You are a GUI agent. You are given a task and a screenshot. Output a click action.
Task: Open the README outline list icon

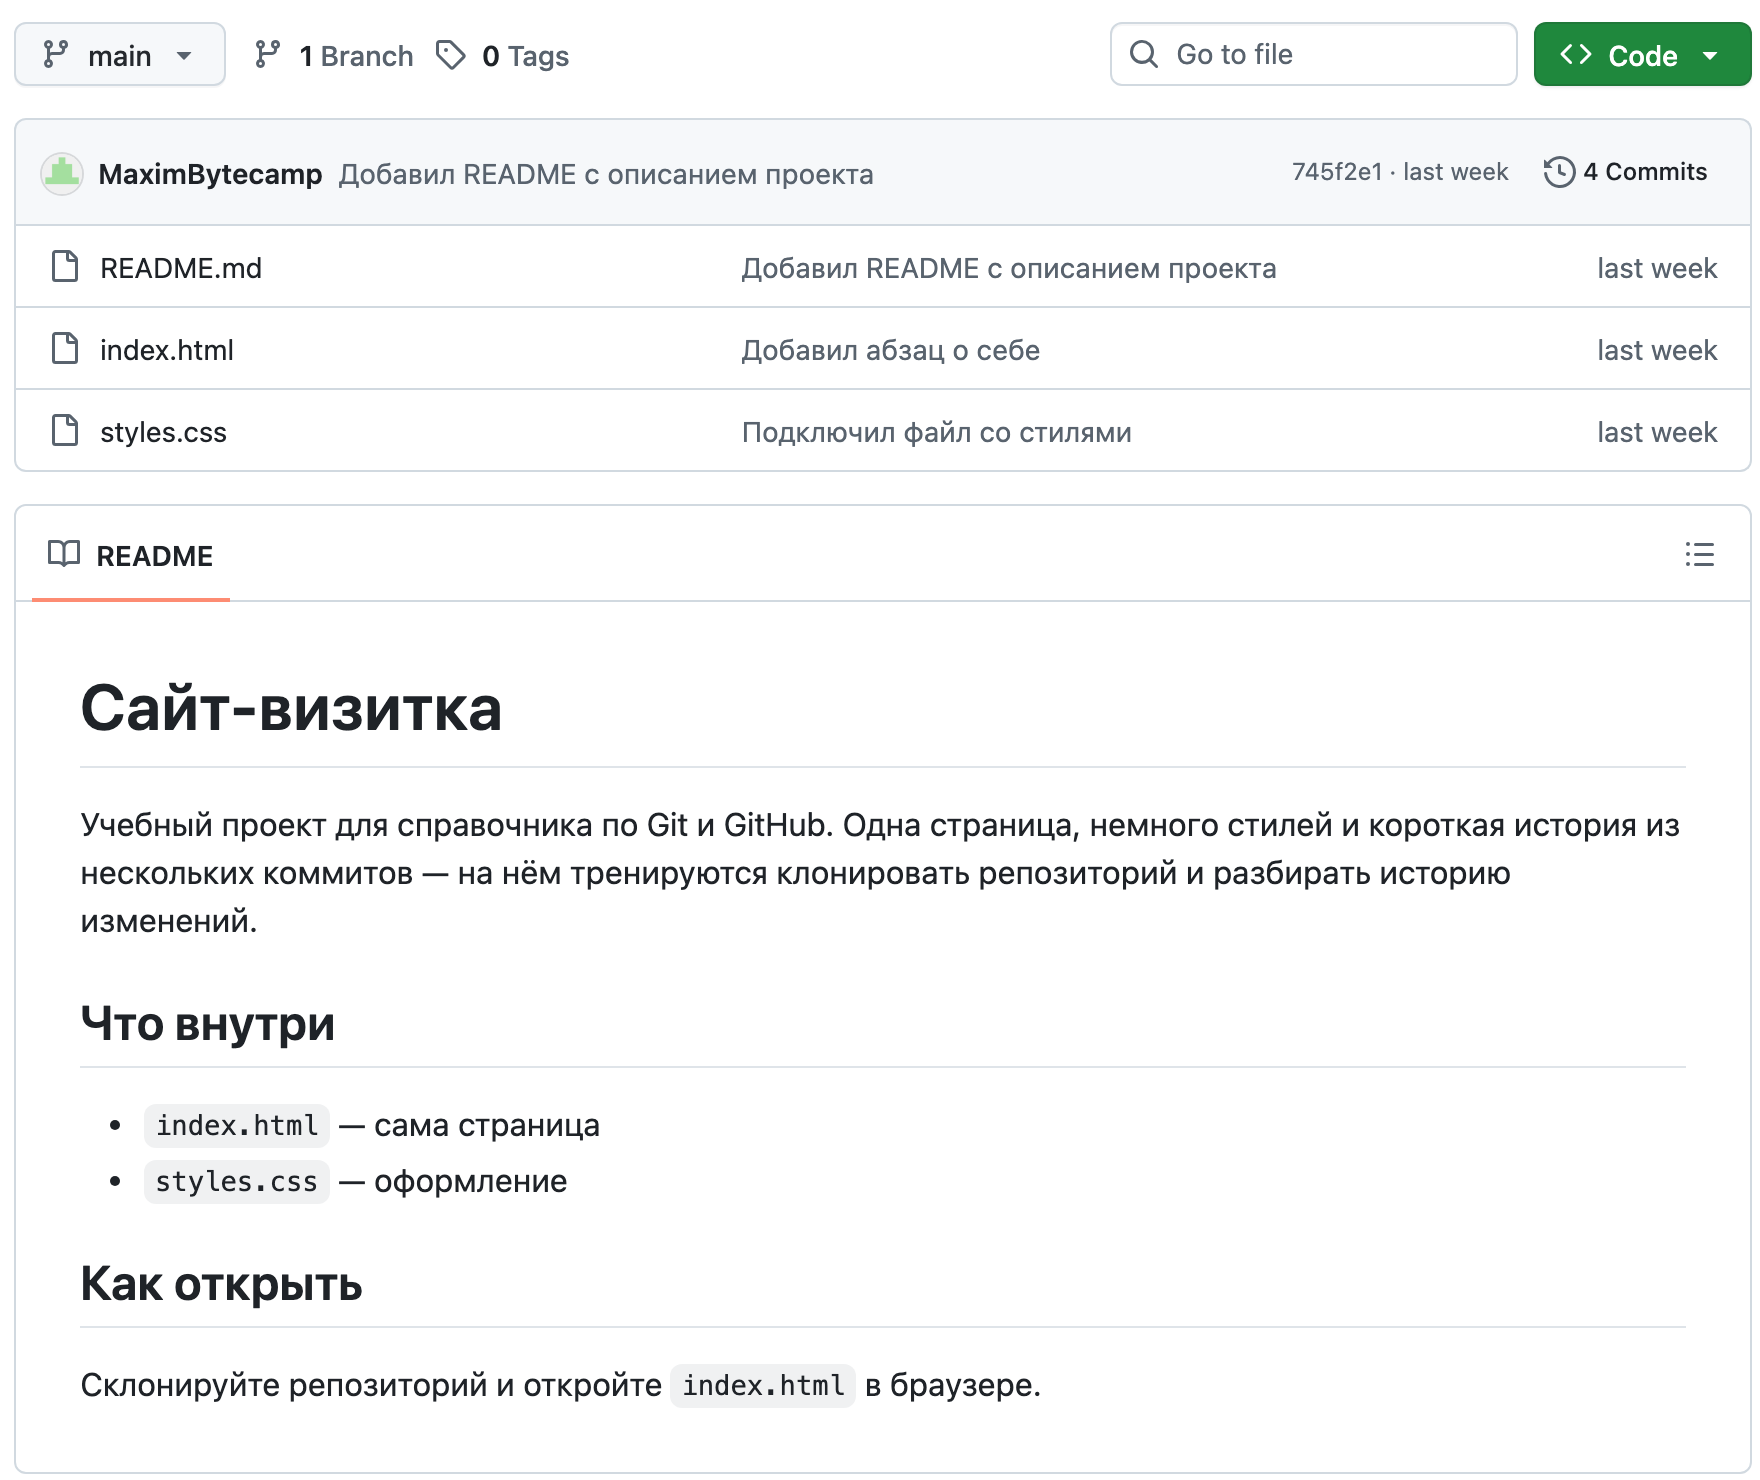coord(1700,554)
